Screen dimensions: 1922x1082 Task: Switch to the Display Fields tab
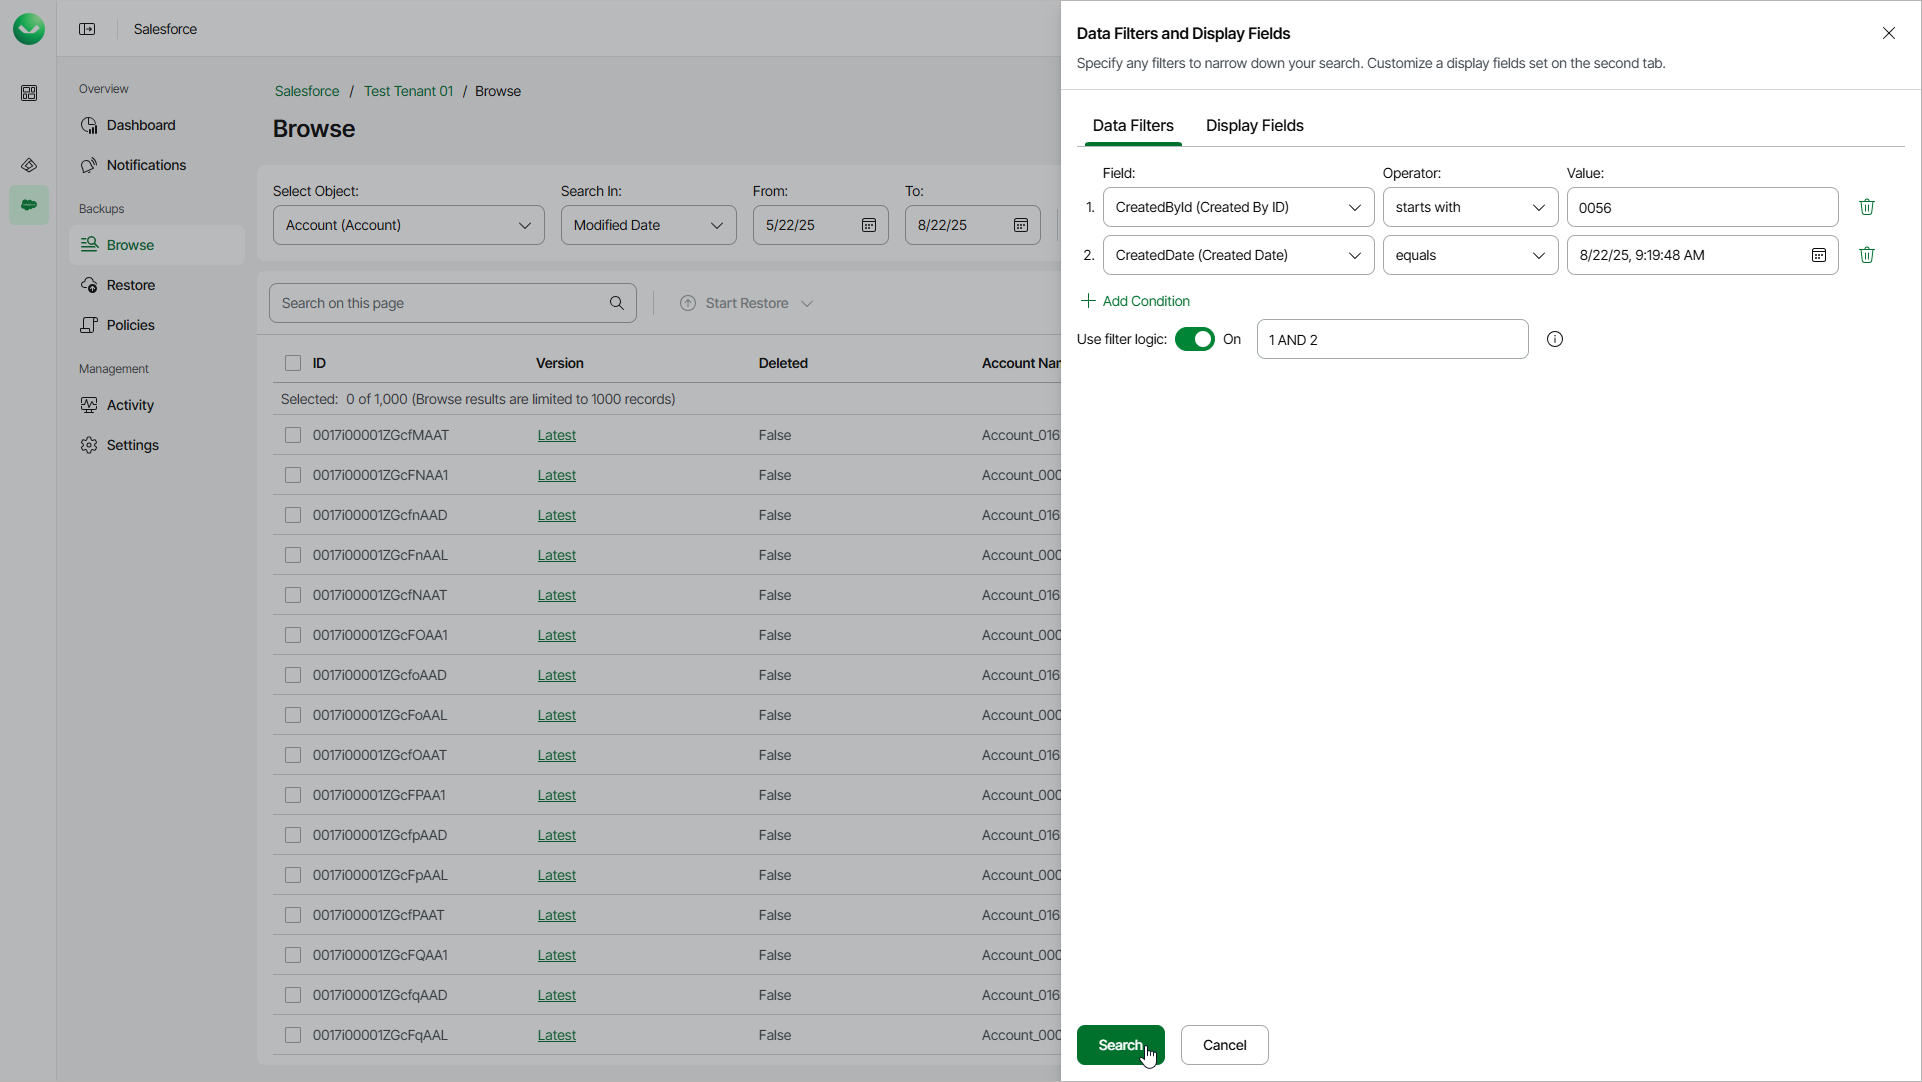tap(1254, 126)
